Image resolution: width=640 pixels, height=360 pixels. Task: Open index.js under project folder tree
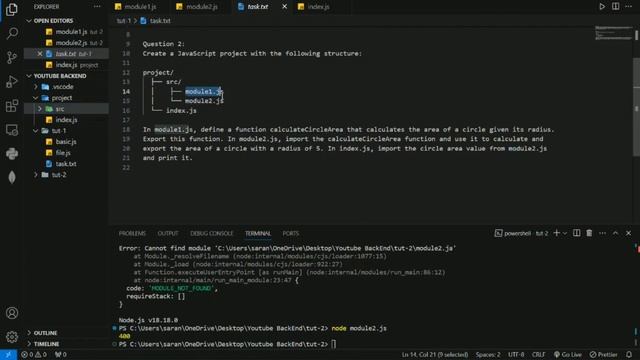[67, 120]
